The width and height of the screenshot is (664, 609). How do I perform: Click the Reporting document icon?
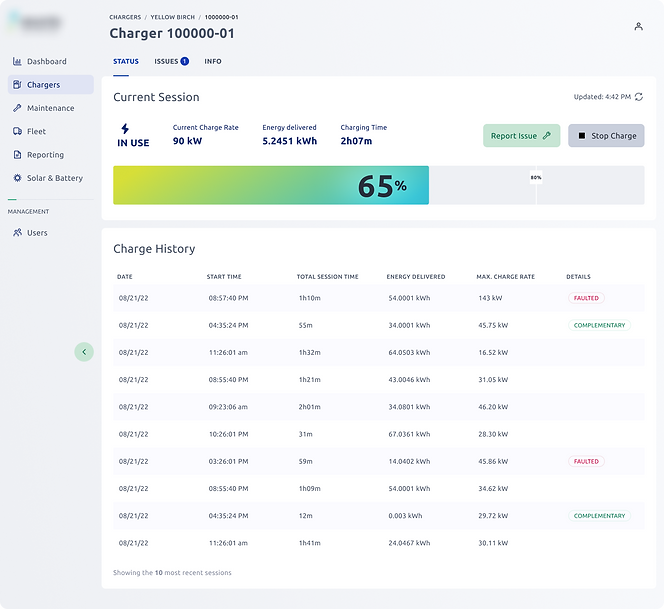coord(17,155)
